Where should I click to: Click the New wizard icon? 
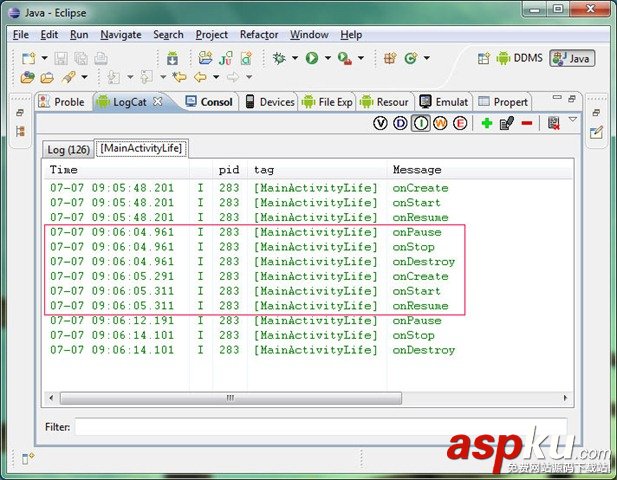[28, 59]
